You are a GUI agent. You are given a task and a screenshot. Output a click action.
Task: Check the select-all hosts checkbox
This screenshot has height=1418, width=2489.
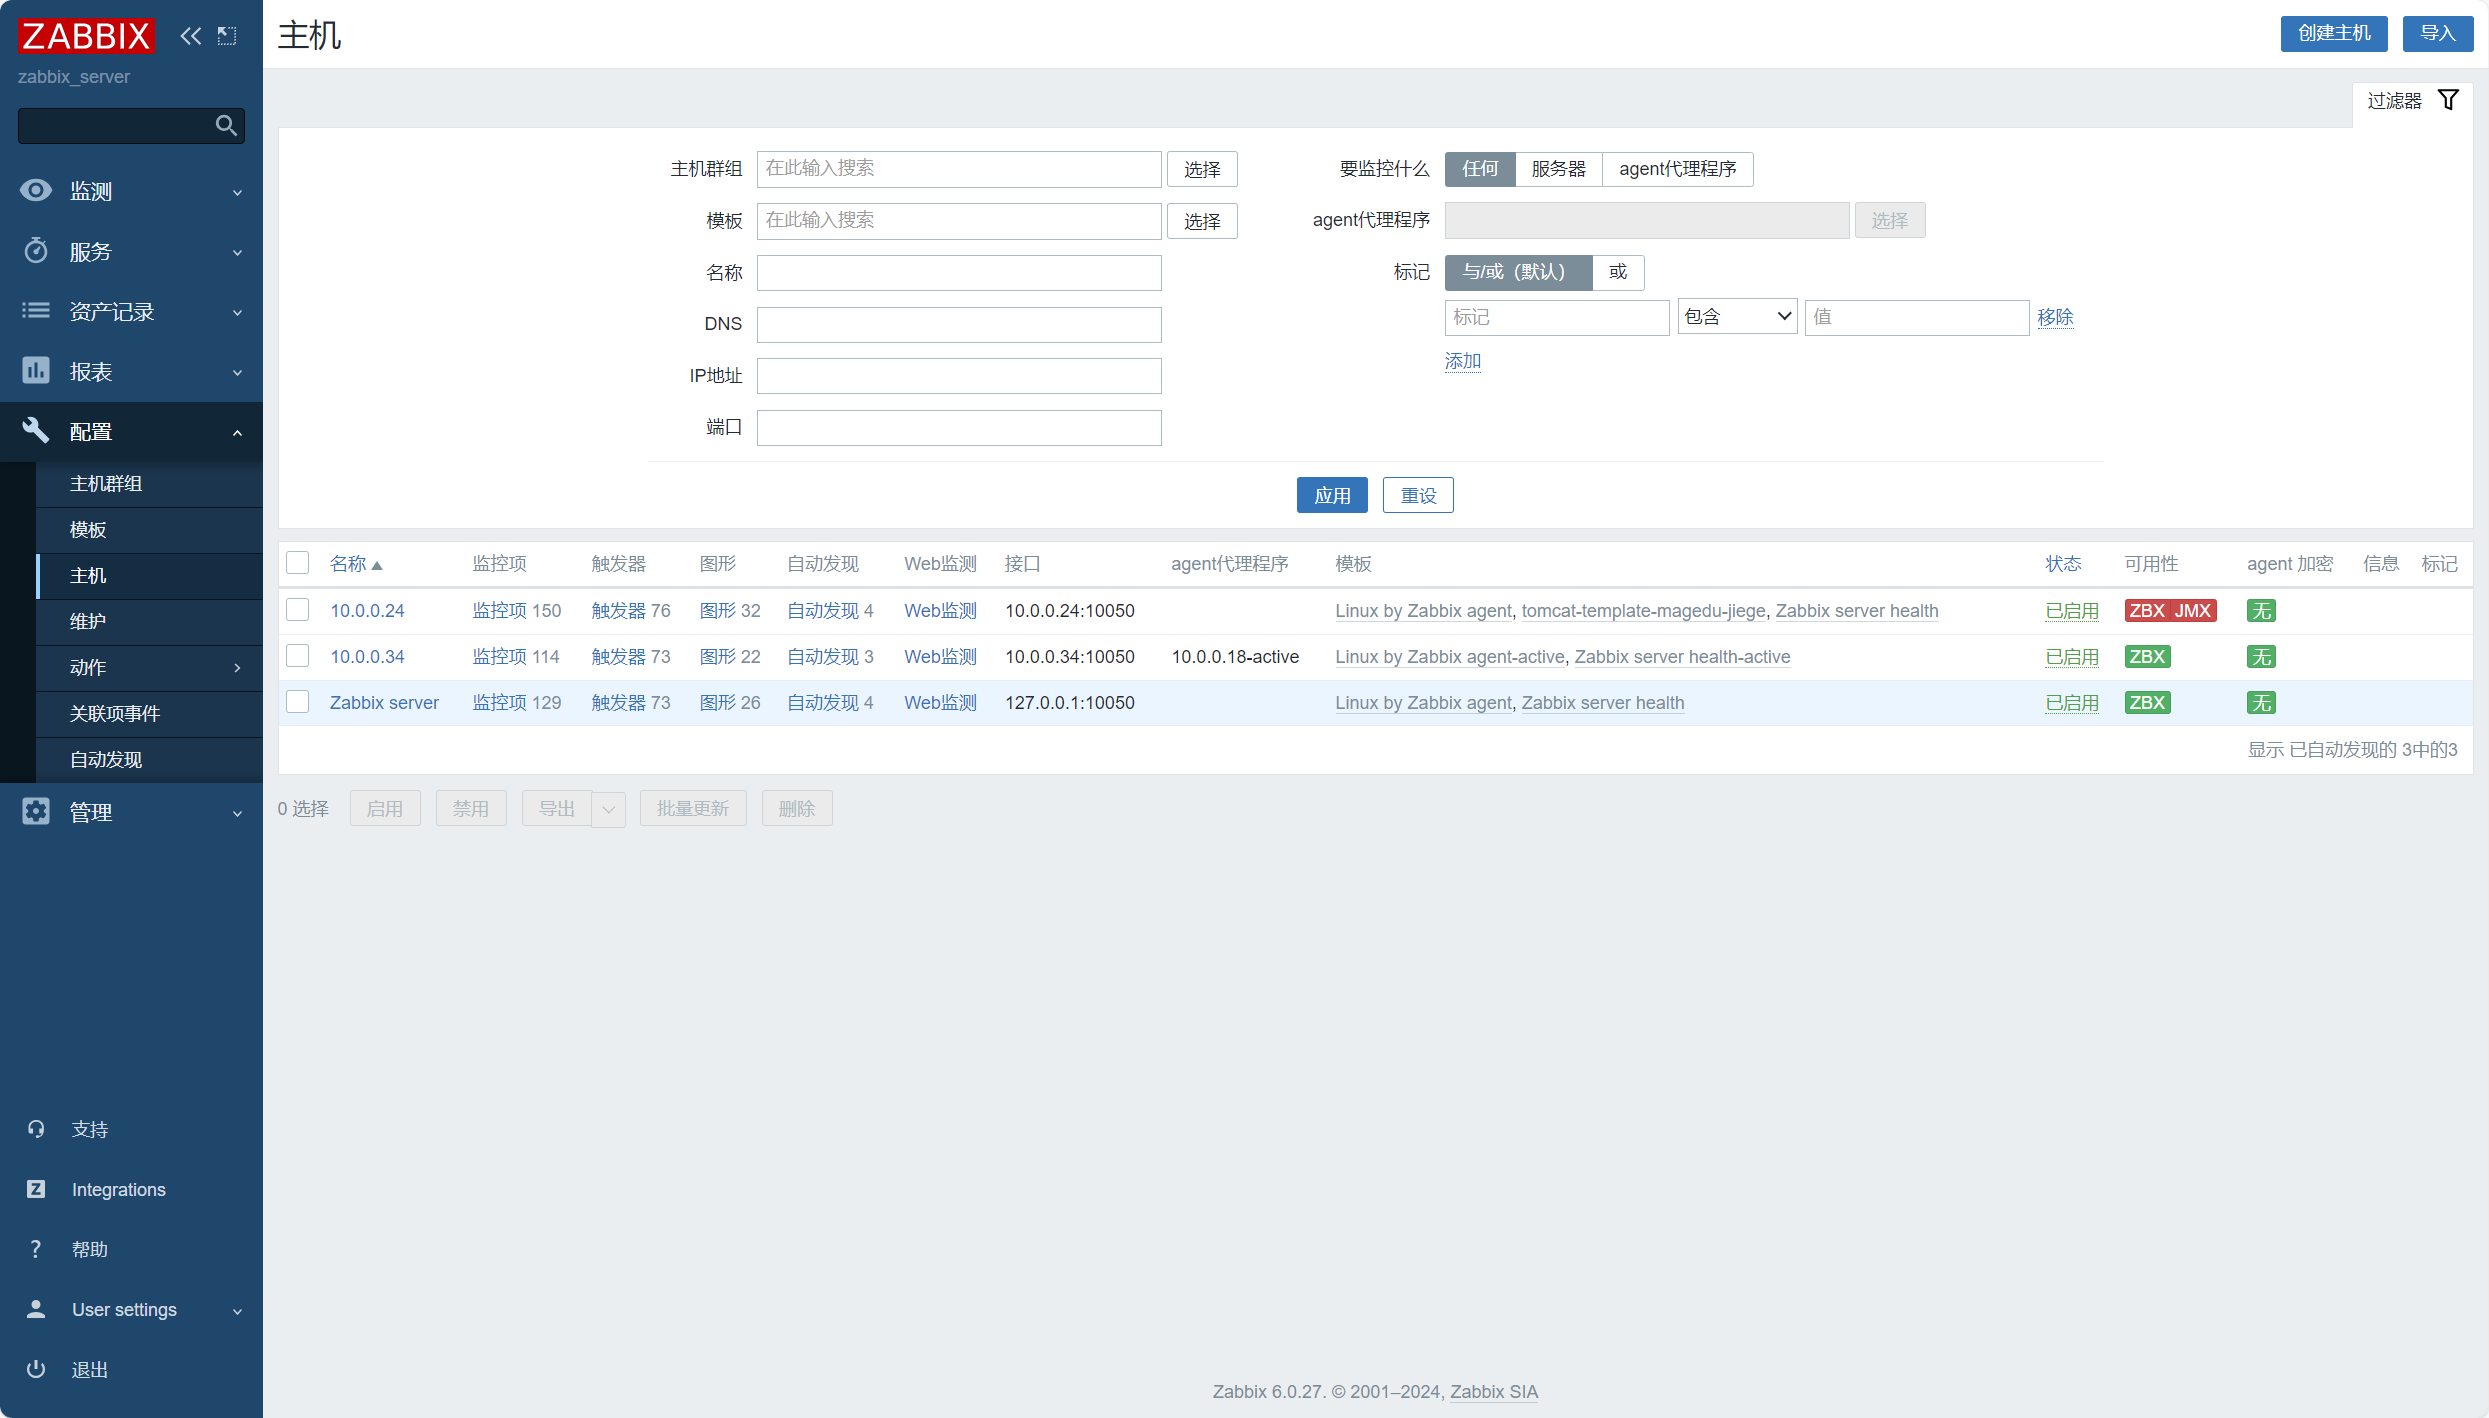[298, 562]
